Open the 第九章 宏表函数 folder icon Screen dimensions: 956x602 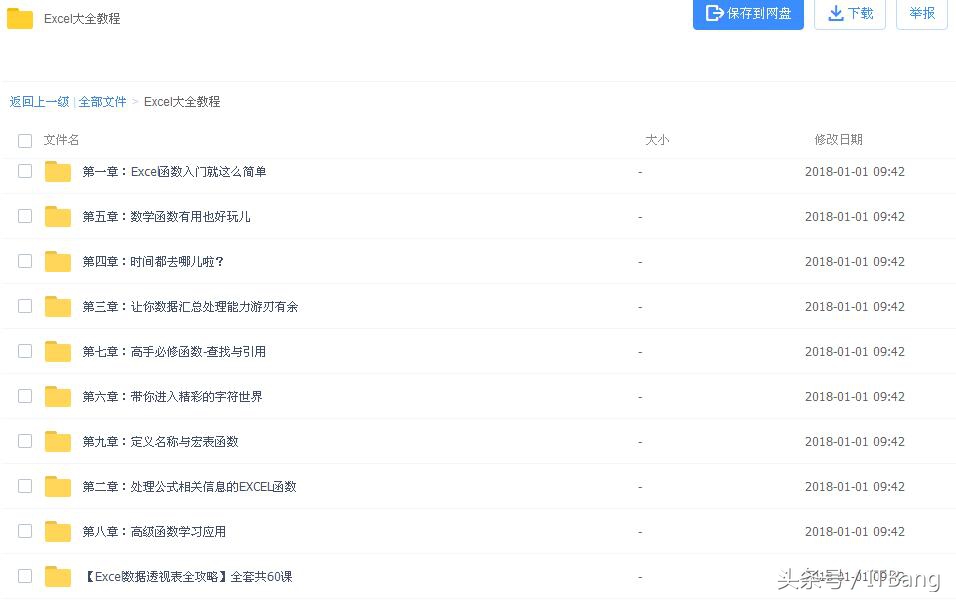[x=57, y=441]
